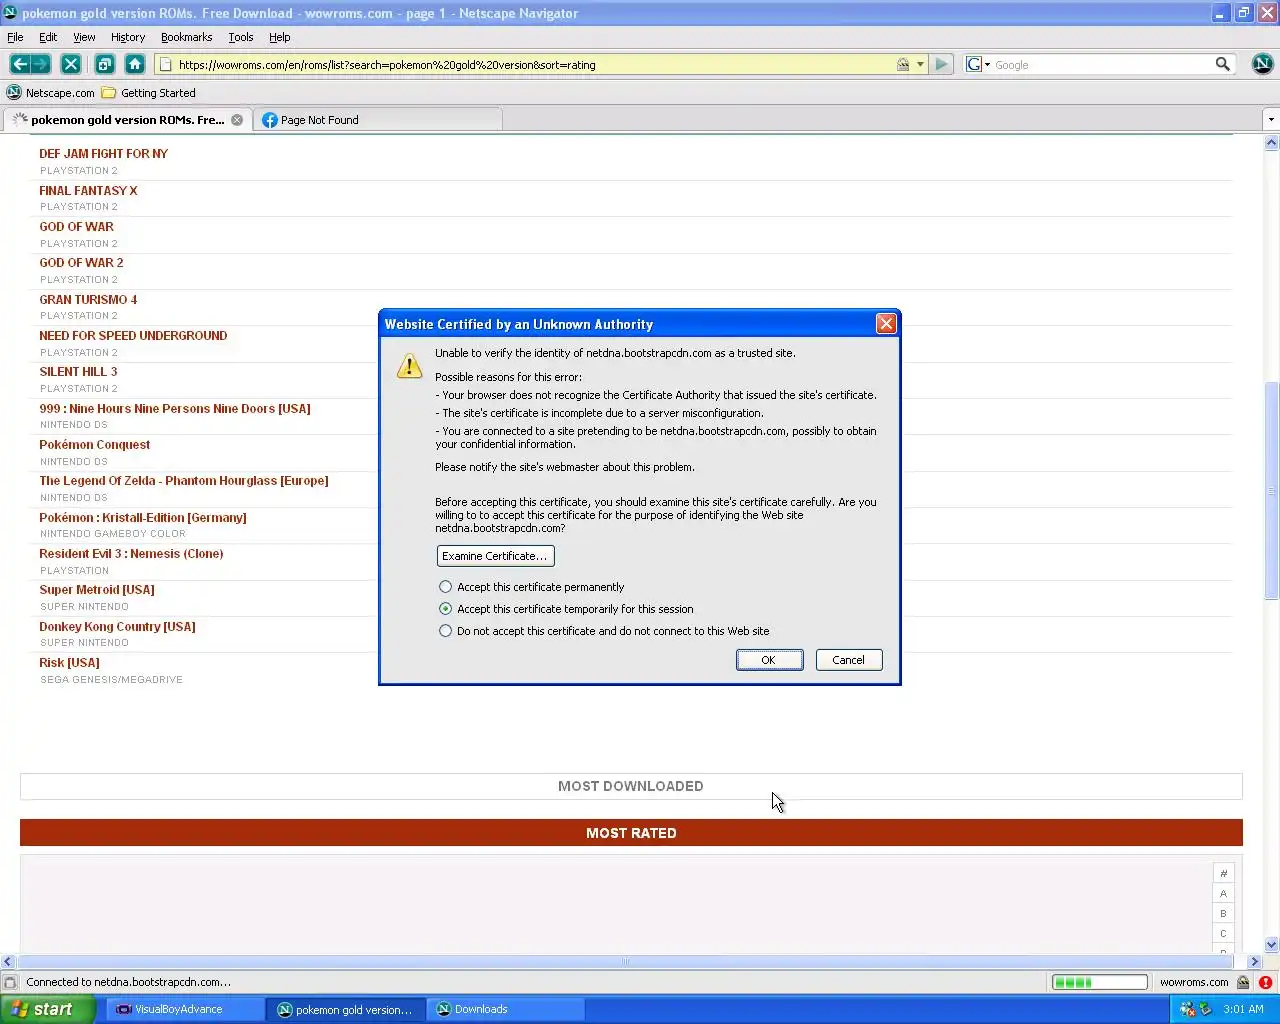Click the search magnifier icon

click(x=1222, y=64)
